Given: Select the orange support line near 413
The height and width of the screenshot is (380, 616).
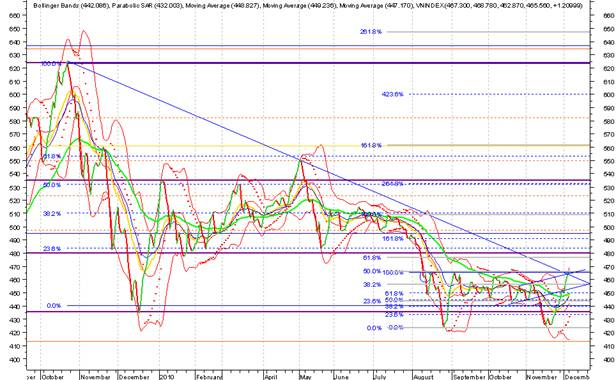Looking at the screenshot, I should [x=308, y=341].
